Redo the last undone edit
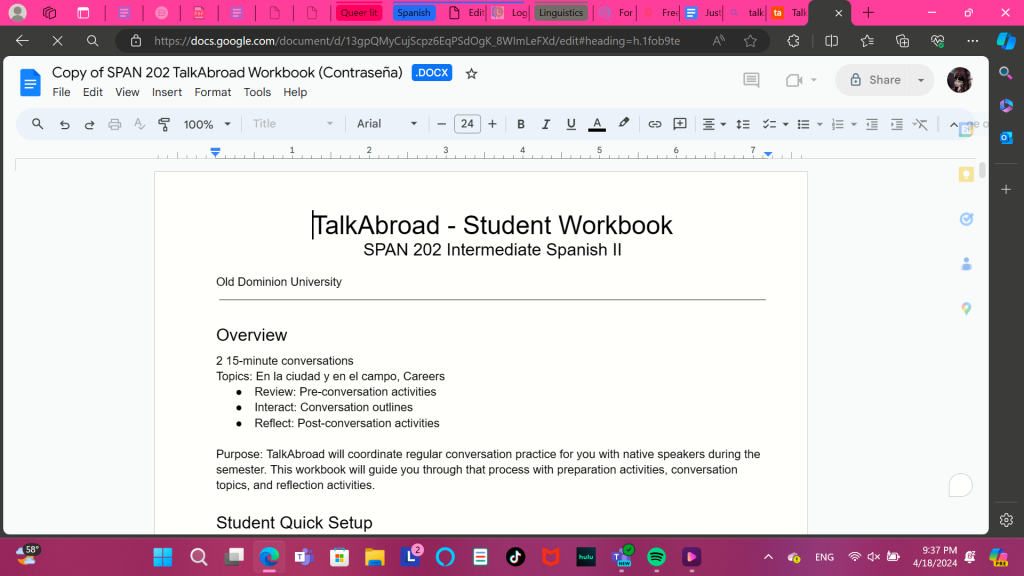Image resolution: width=1024 pixels, height=576 pixels. [x=89, y=124]
